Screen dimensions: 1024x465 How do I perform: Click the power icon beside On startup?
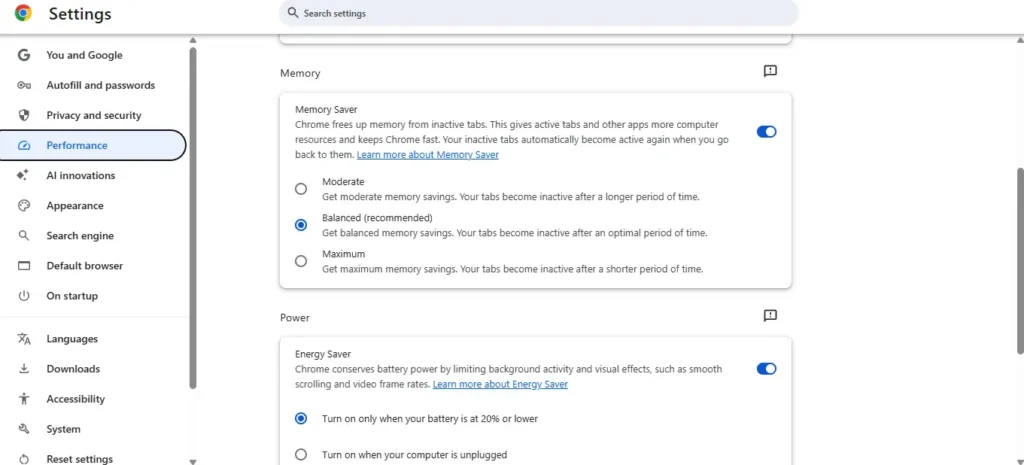coord(24,295)
